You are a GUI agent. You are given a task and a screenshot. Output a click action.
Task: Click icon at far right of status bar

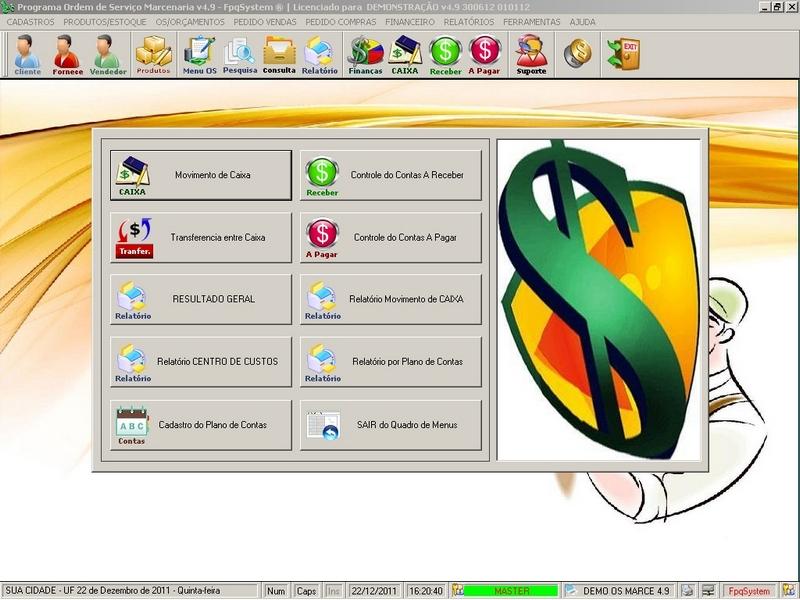coord(787,590)
